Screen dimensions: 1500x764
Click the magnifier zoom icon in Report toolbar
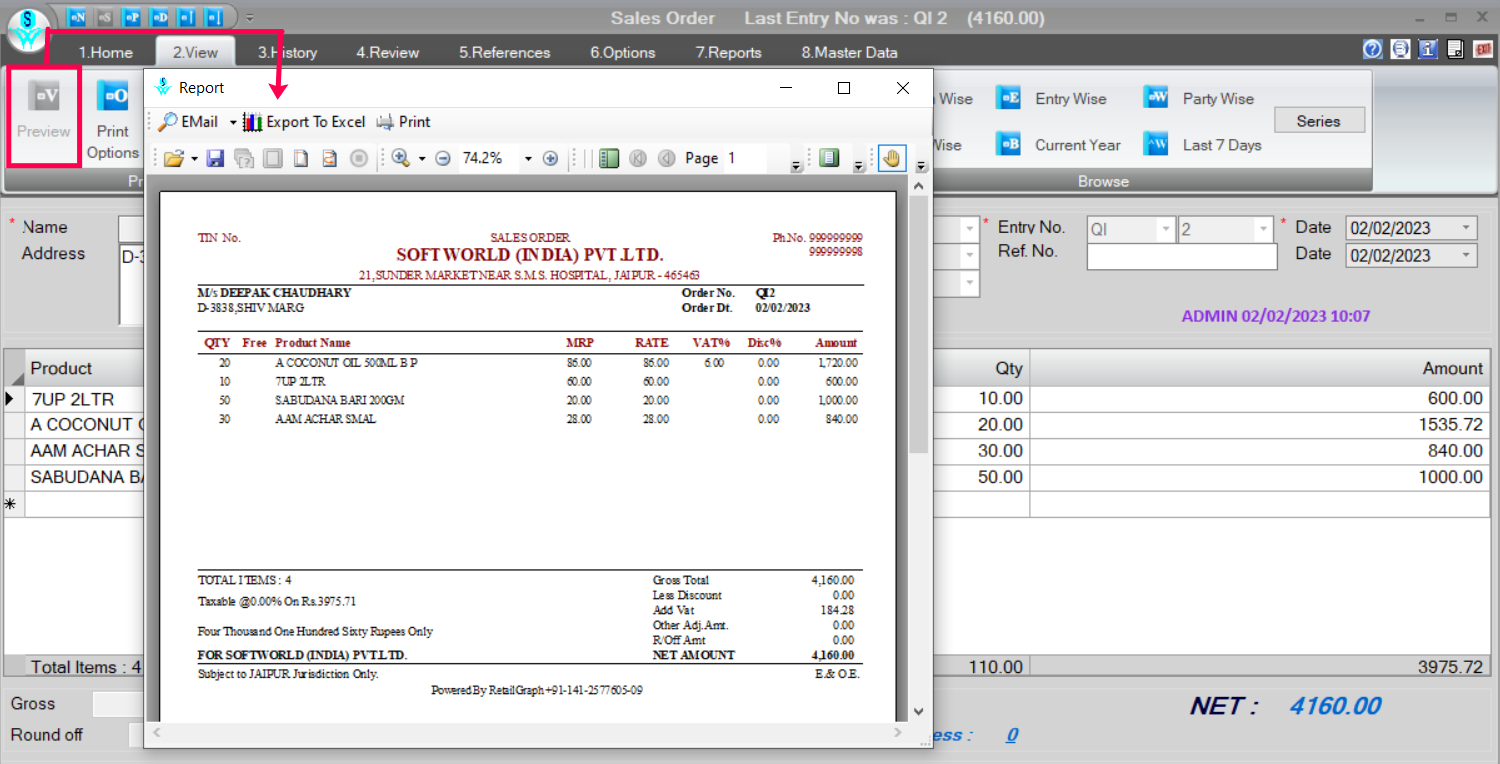401,158
